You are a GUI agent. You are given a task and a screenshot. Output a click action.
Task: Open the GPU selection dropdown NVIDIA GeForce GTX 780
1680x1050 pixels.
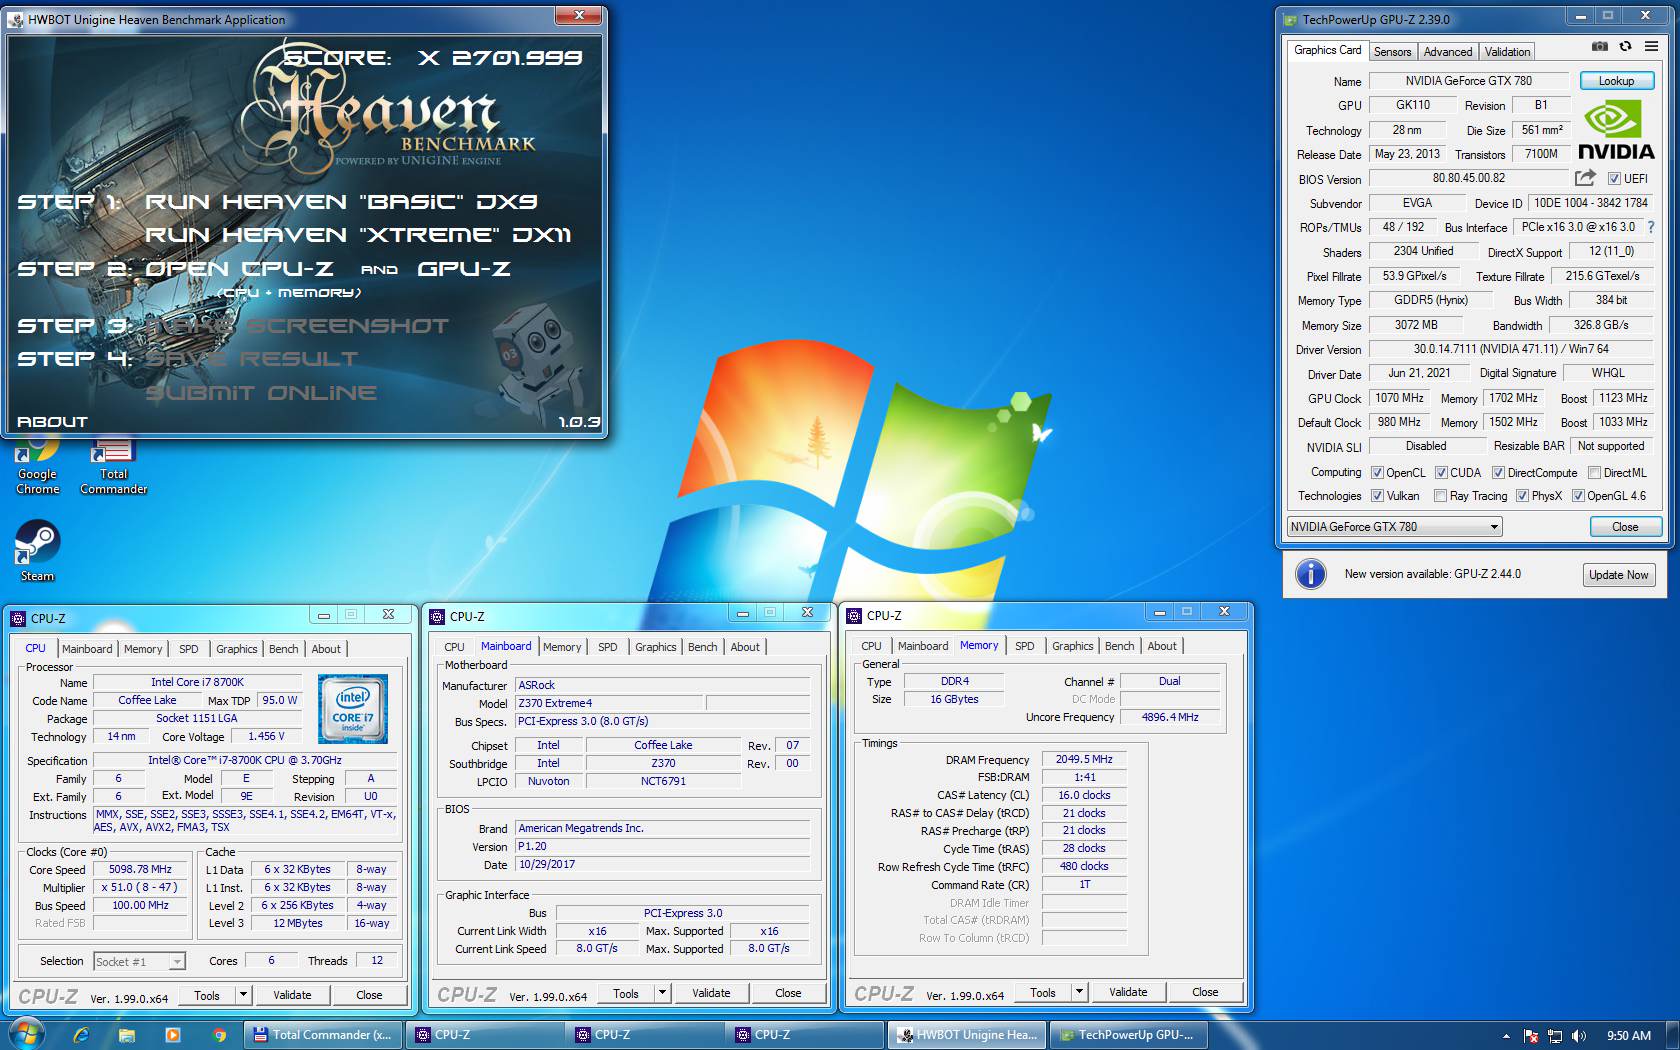click(1395, 527)
